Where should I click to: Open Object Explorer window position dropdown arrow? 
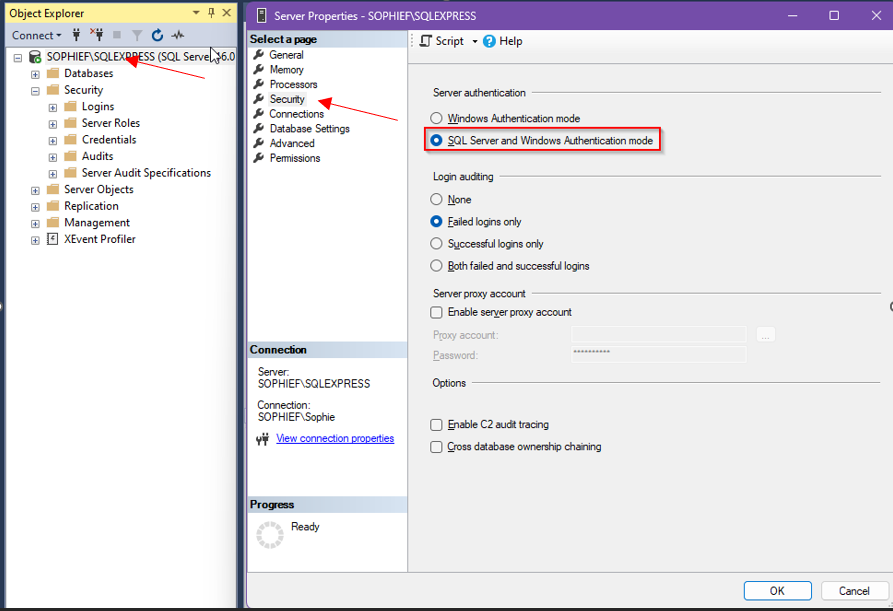pos(196,13)
